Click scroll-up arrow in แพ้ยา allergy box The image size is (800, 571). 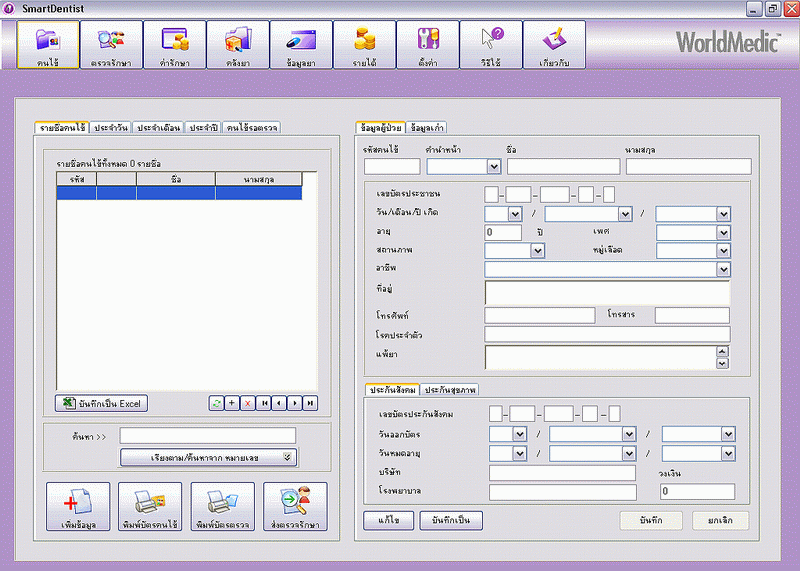(x=722, y=352)
